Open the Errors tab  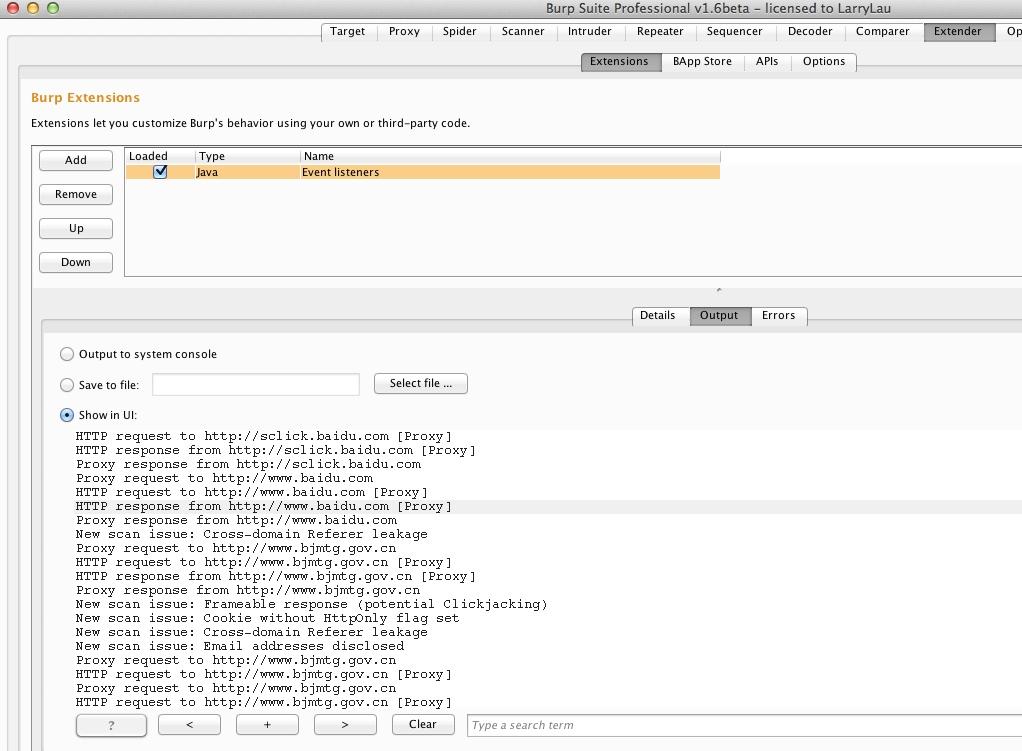click(x=778, y=316)
